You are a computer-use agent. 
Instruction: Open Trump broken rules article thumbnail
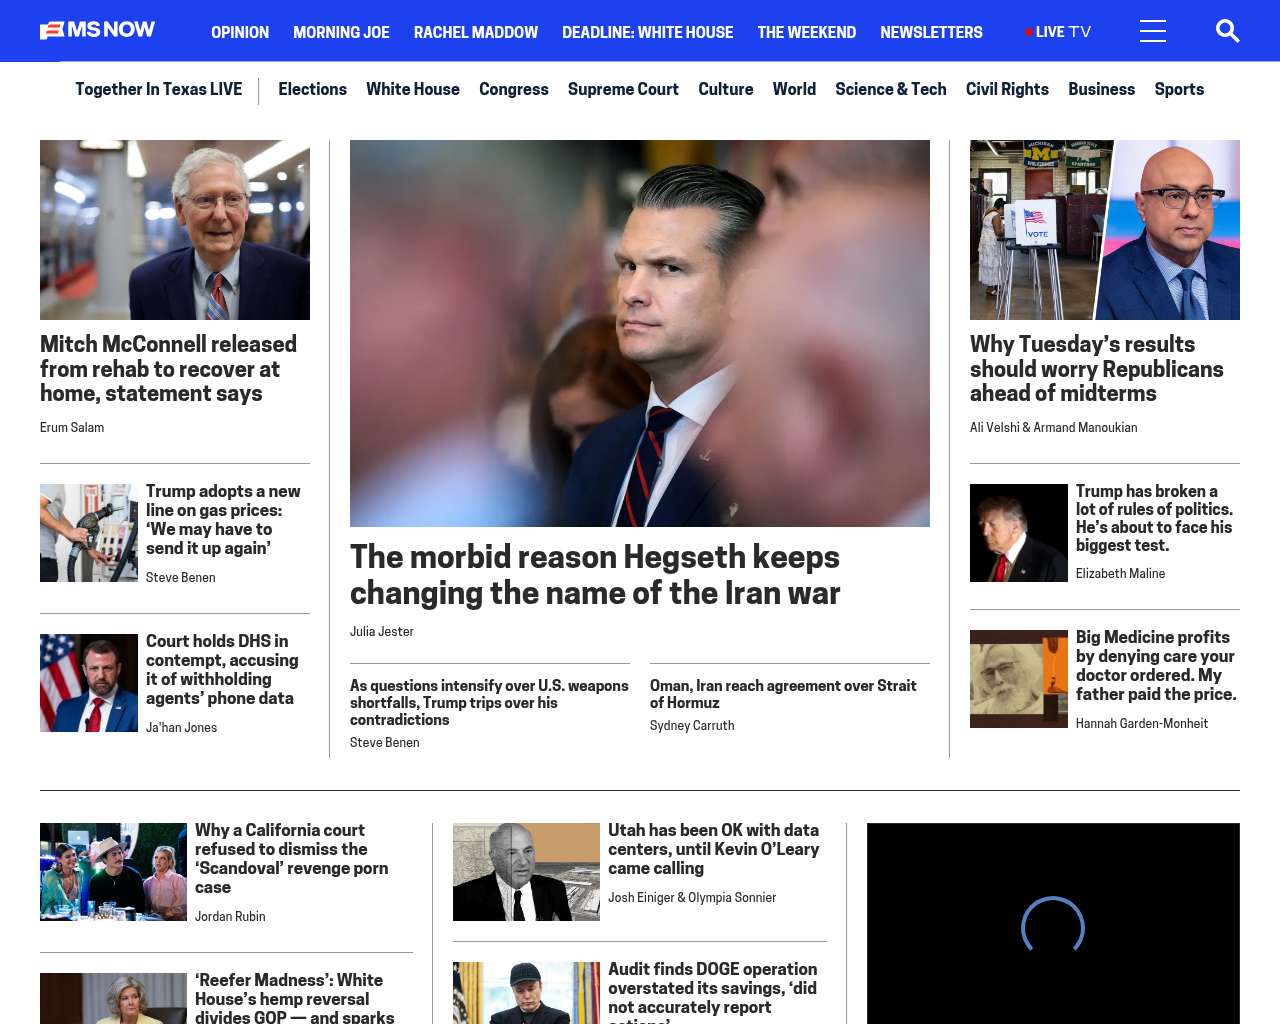[x=1019, y=533]
